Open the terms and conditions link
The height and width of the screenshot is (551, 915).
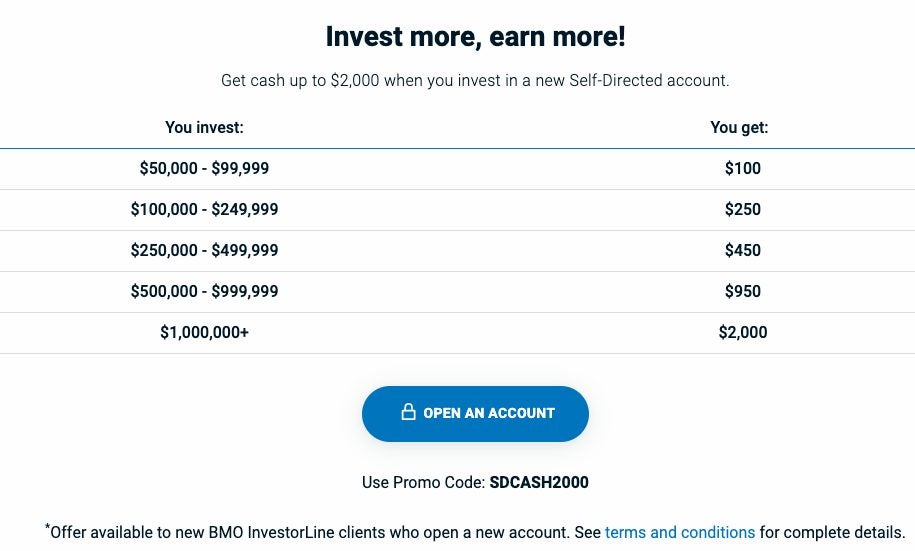(x=679, y=532)
